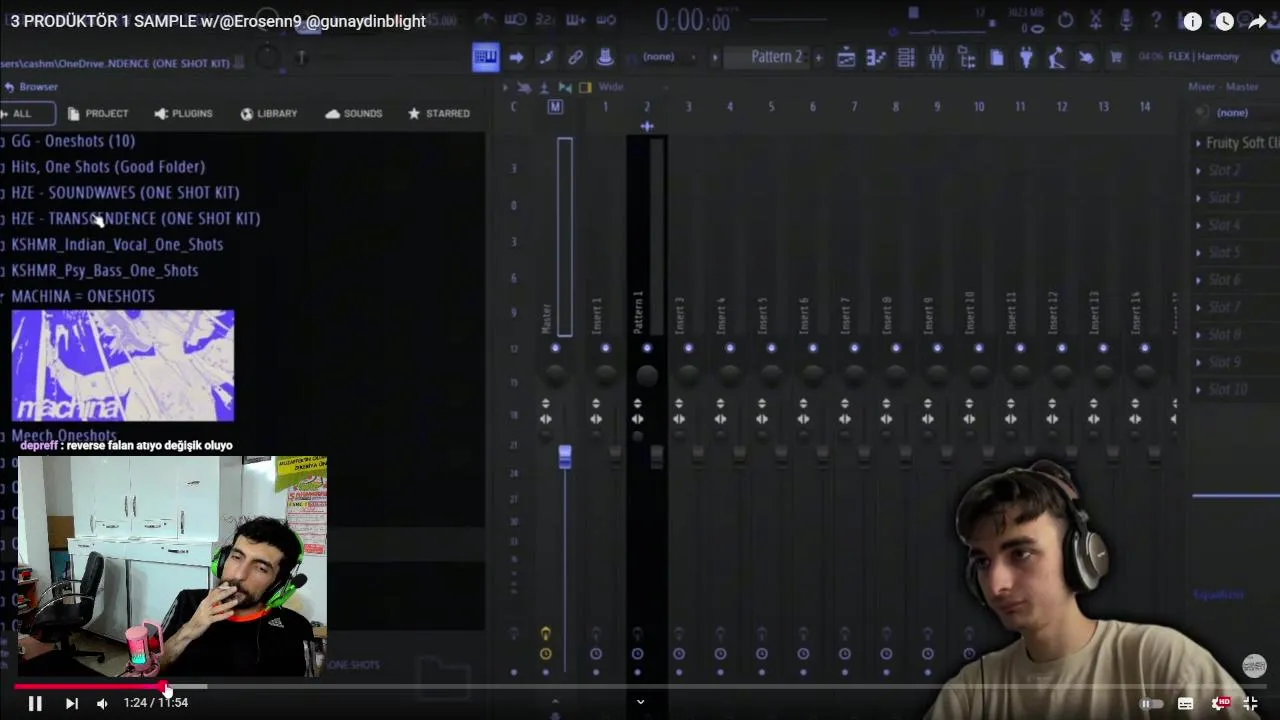Image resolution: width=1280 pixels, height=720 pixels.
Task: Switch to the PLUGINS browser tab
Action: 183,114
